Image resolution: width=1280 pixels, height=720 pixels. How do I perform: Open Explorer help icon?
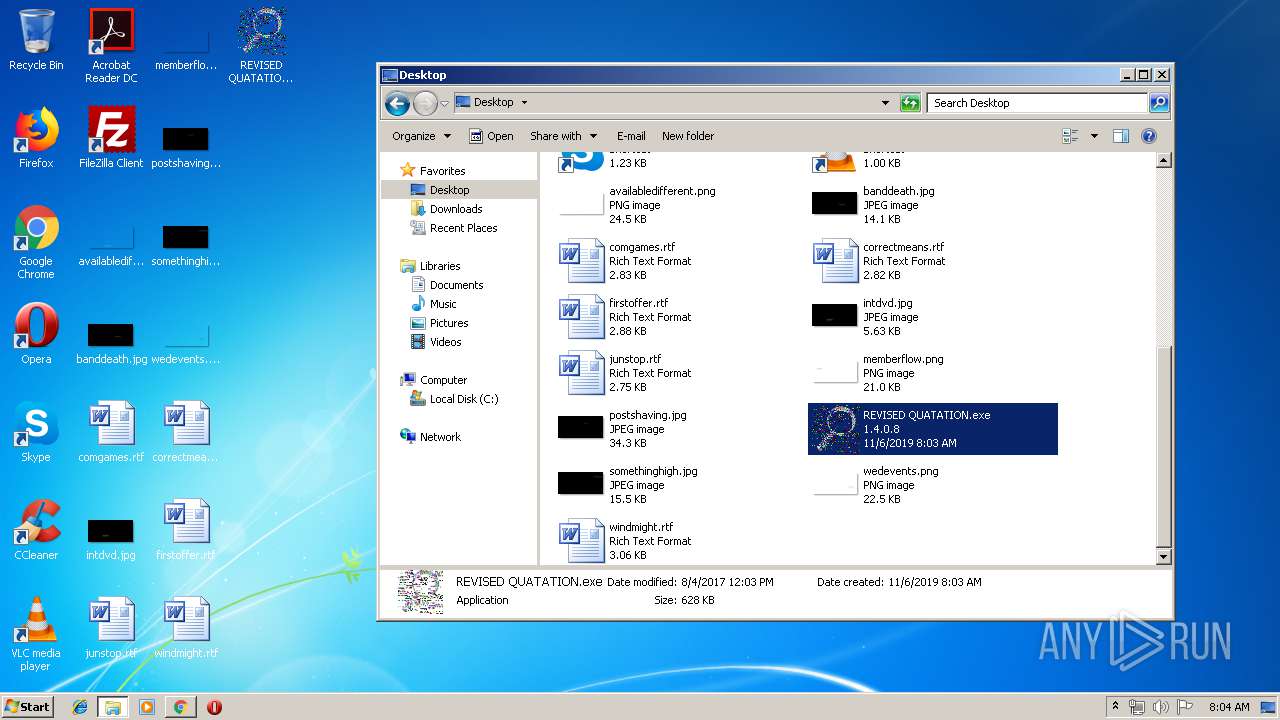pos(1149,136)
